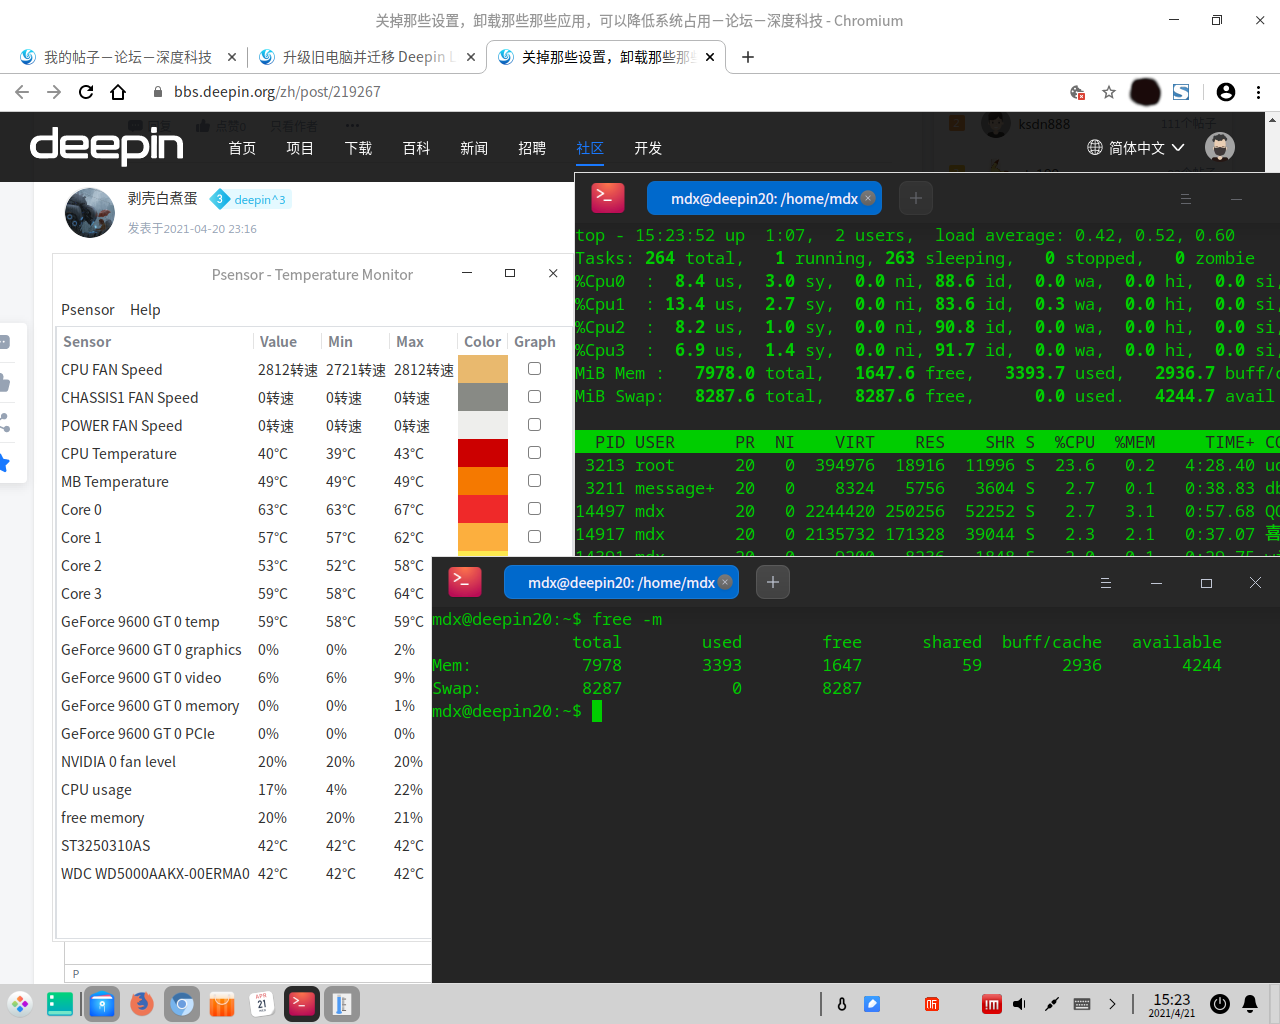The image size is (1280, 1024).
Task: Open CPU Temperature red color swatch
Action: [483, 453]
